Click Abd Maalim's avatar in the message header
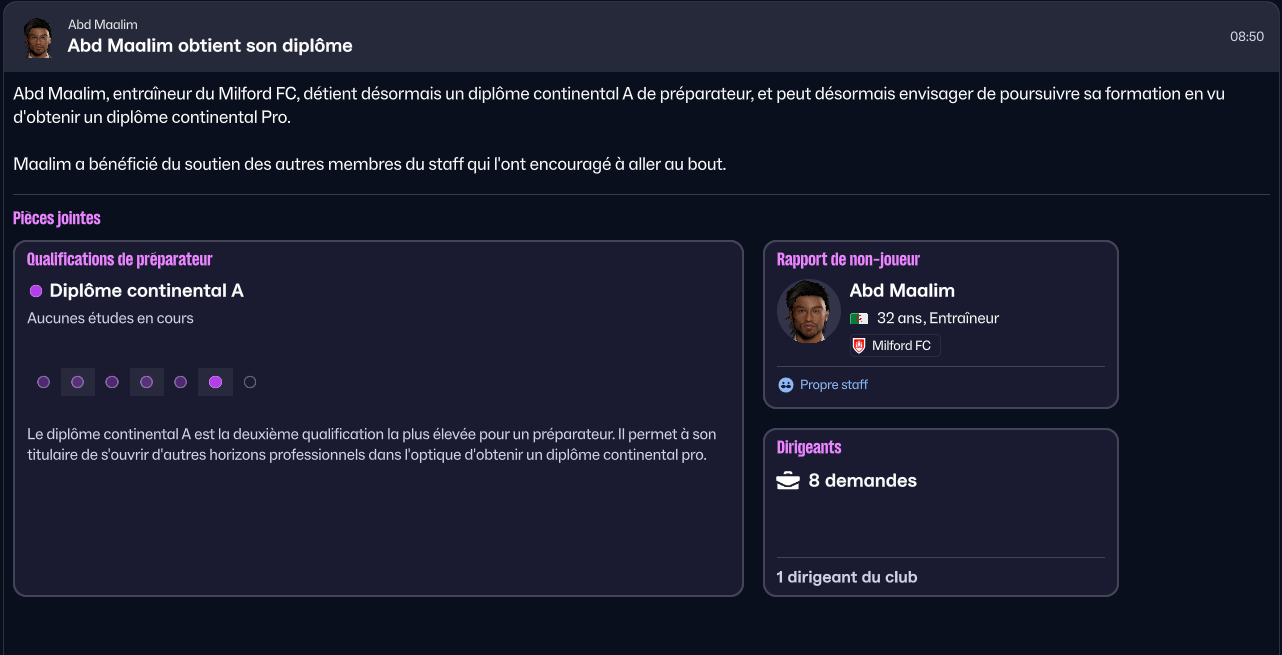Screen dimensions: 1282x655 pos(37,37)
